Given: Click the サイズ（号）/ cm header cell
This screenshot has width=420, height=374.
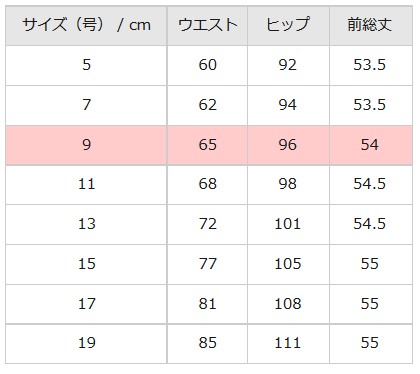Looking at the screenshot, I should (x=86, y=25).
